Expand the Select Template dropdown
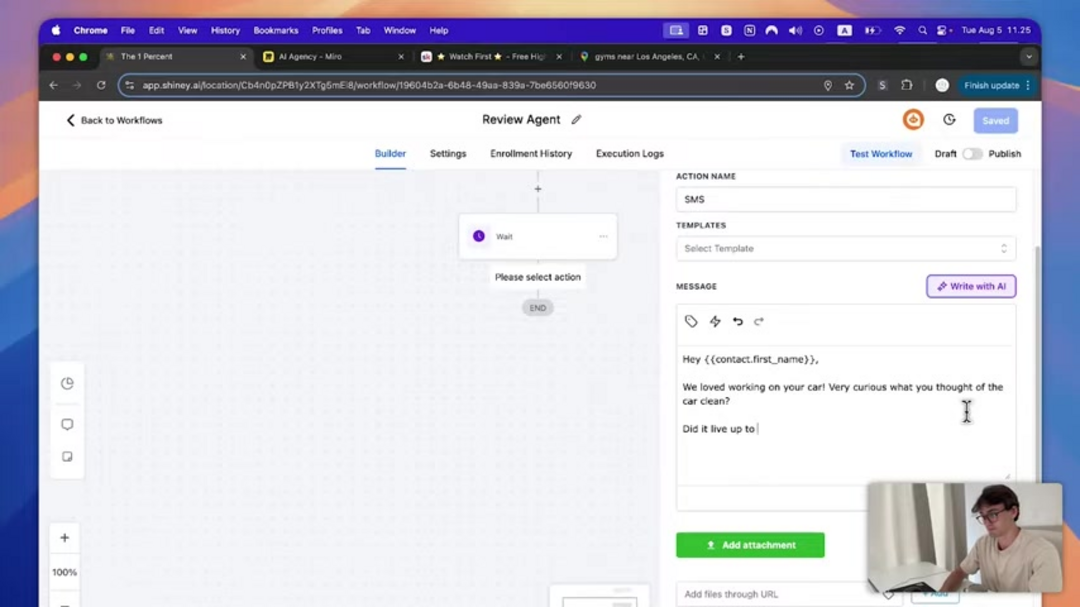Viewport: 1080px width, 607px height. tap(845, 248)
